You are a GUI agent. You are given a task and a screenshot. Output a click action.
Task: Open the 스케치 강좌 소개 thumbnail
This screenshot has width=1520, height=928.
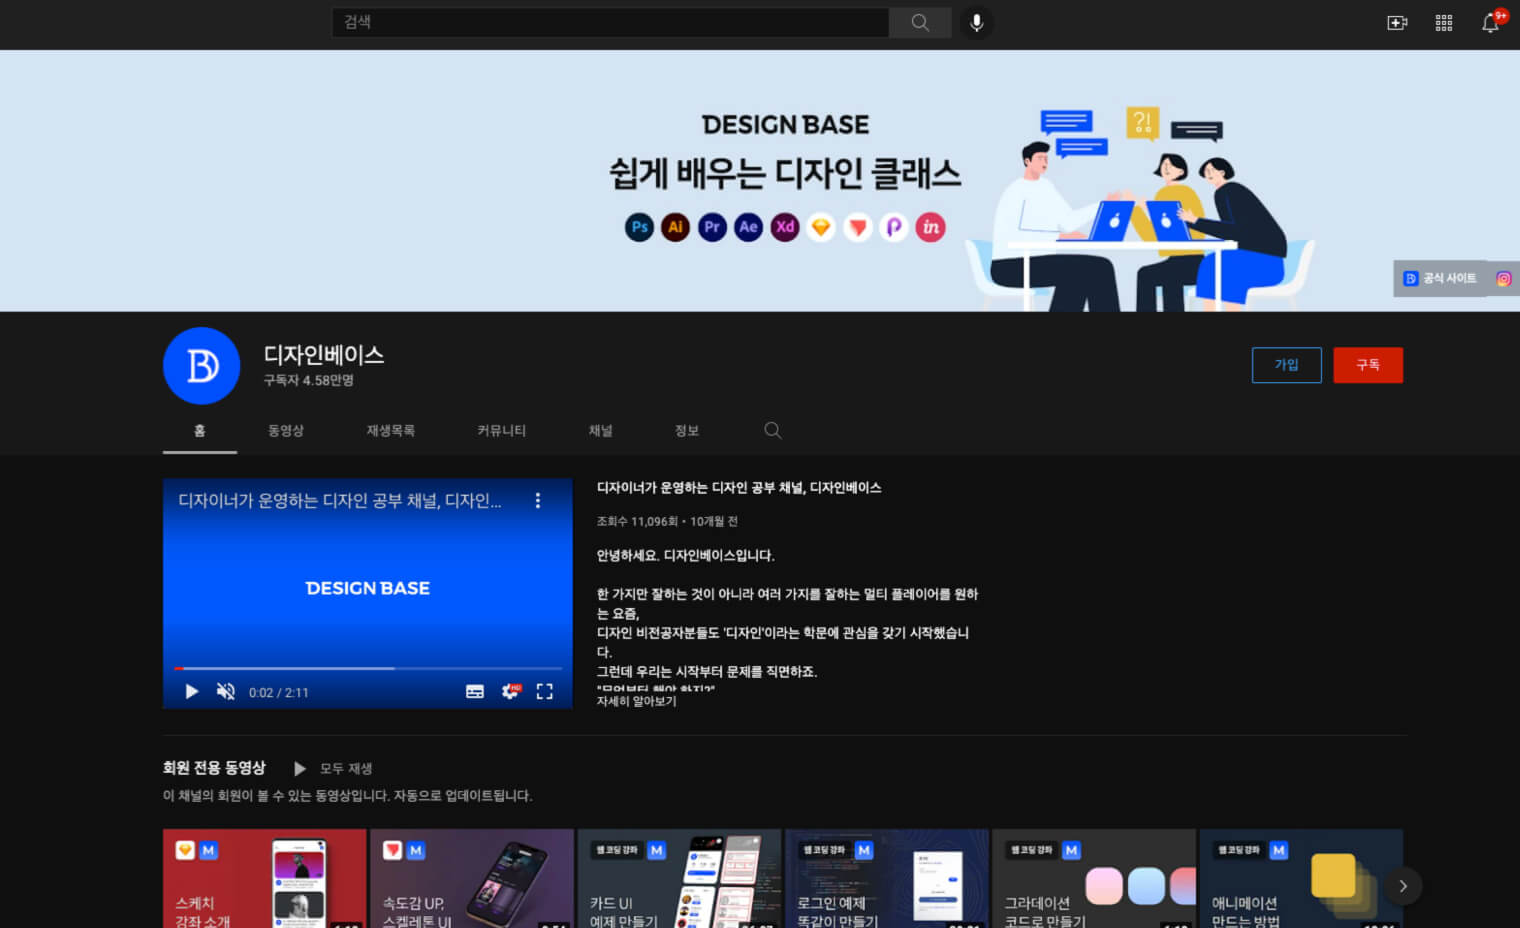[x=265, y=878]
